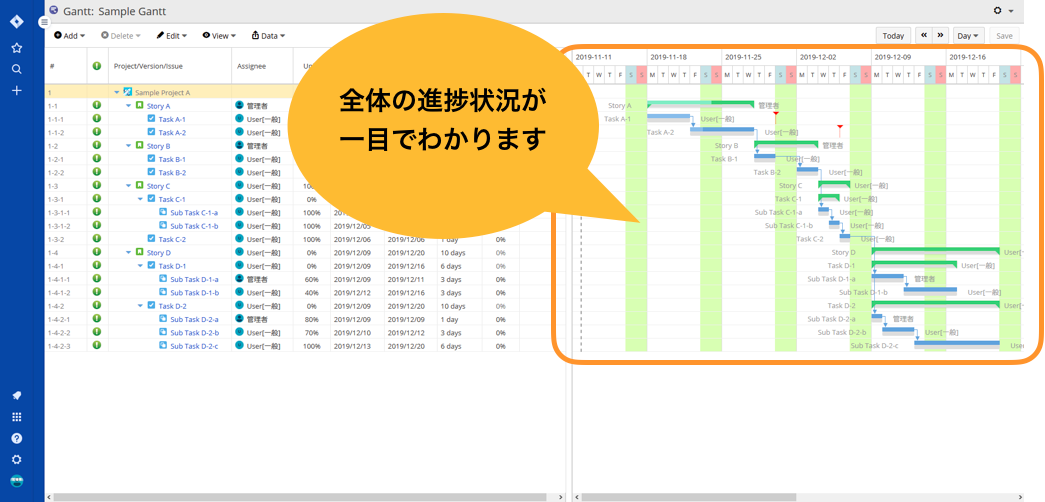Click the 2019-12-02 week header
The image size is (1045, 502).
click(x=834, y=57)
